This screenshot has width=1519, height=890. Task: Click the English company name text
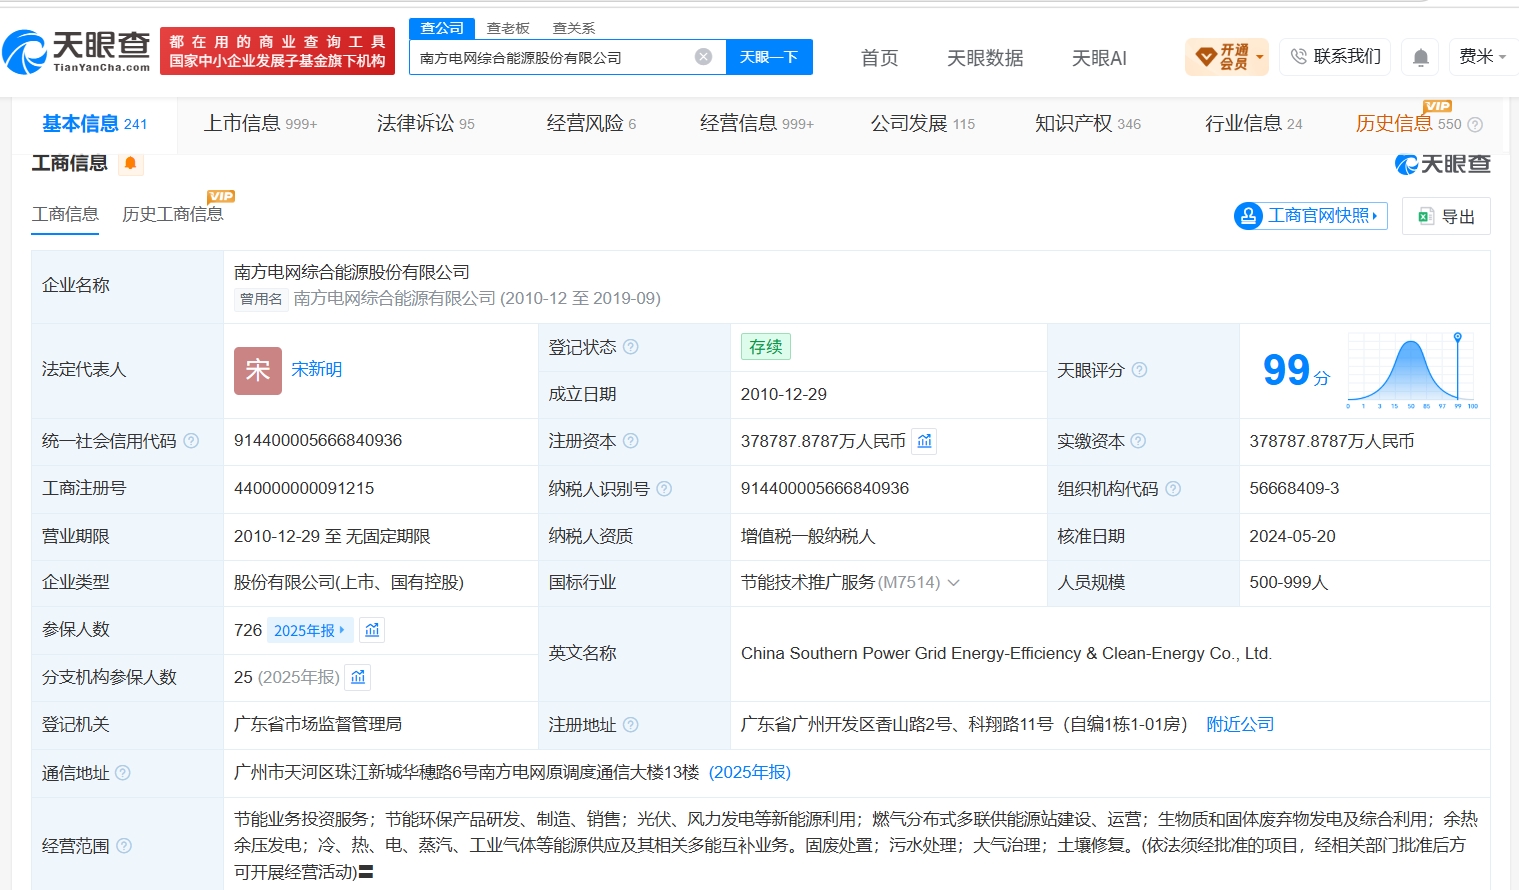[1006, 653]
